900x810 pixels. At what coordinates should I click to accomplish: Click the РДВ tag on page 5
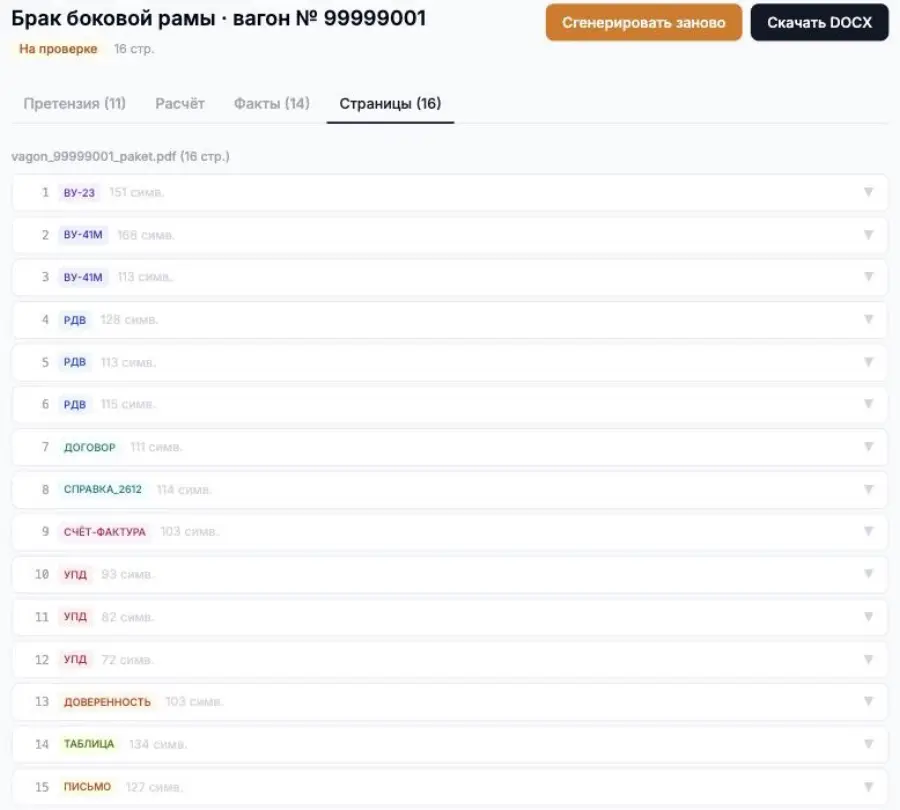(75, 362)
